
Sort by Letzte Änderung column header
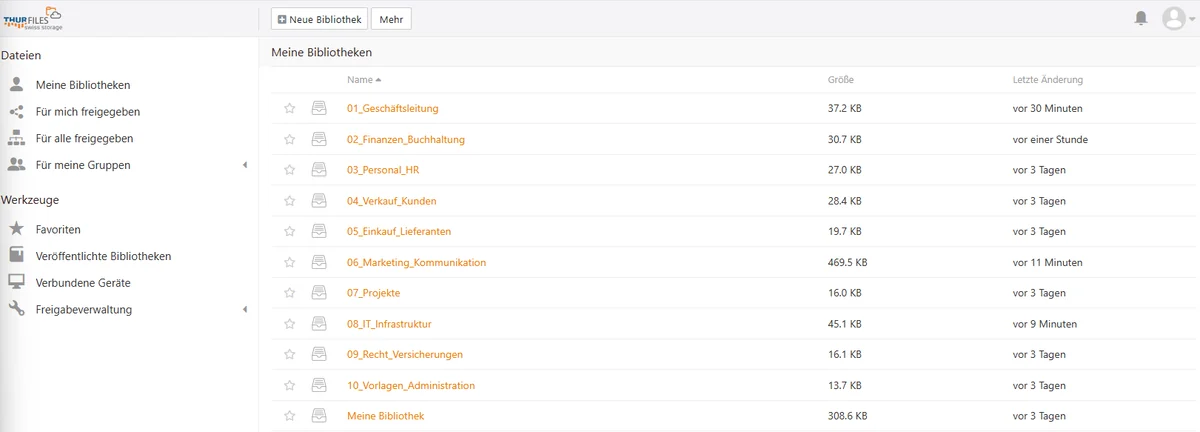tap(1048, 80)
